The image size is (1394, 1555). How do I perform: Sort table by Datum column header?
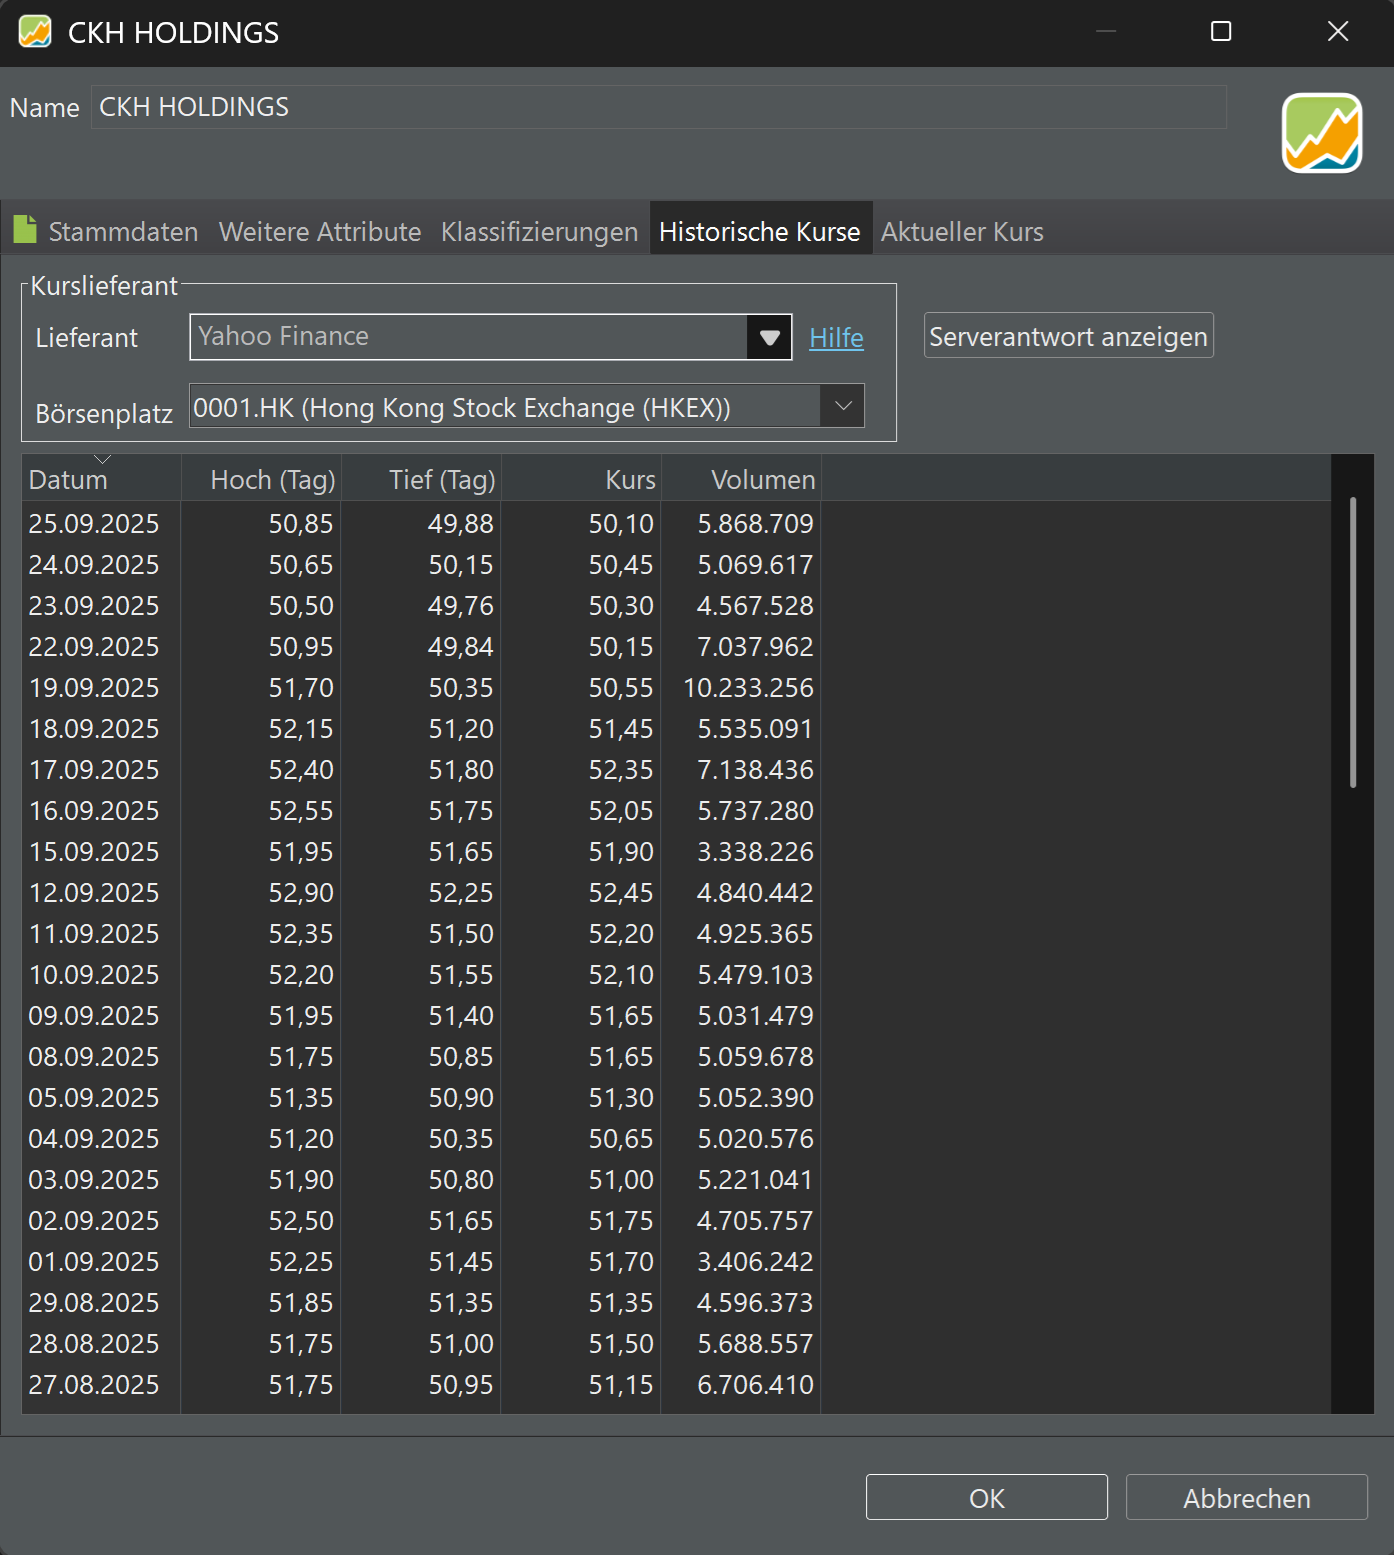(x=68, y=480)
